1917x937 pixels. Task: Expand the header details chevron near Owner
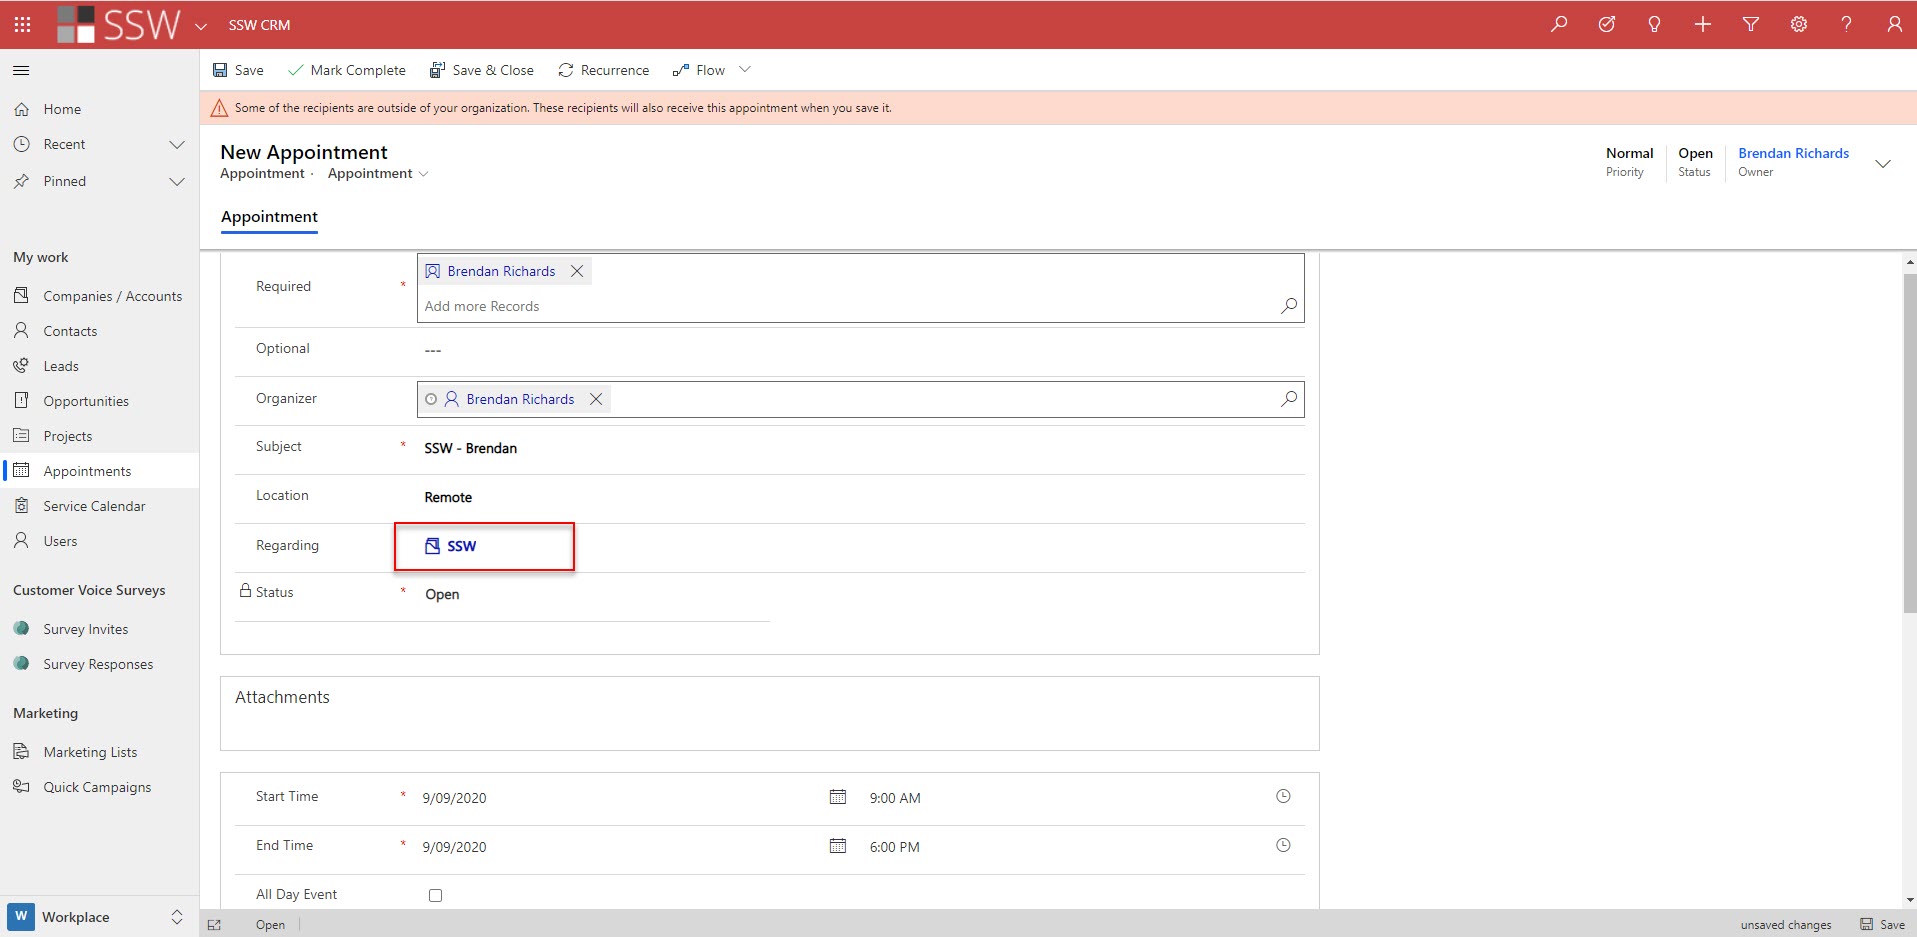tap(1882, 163)
